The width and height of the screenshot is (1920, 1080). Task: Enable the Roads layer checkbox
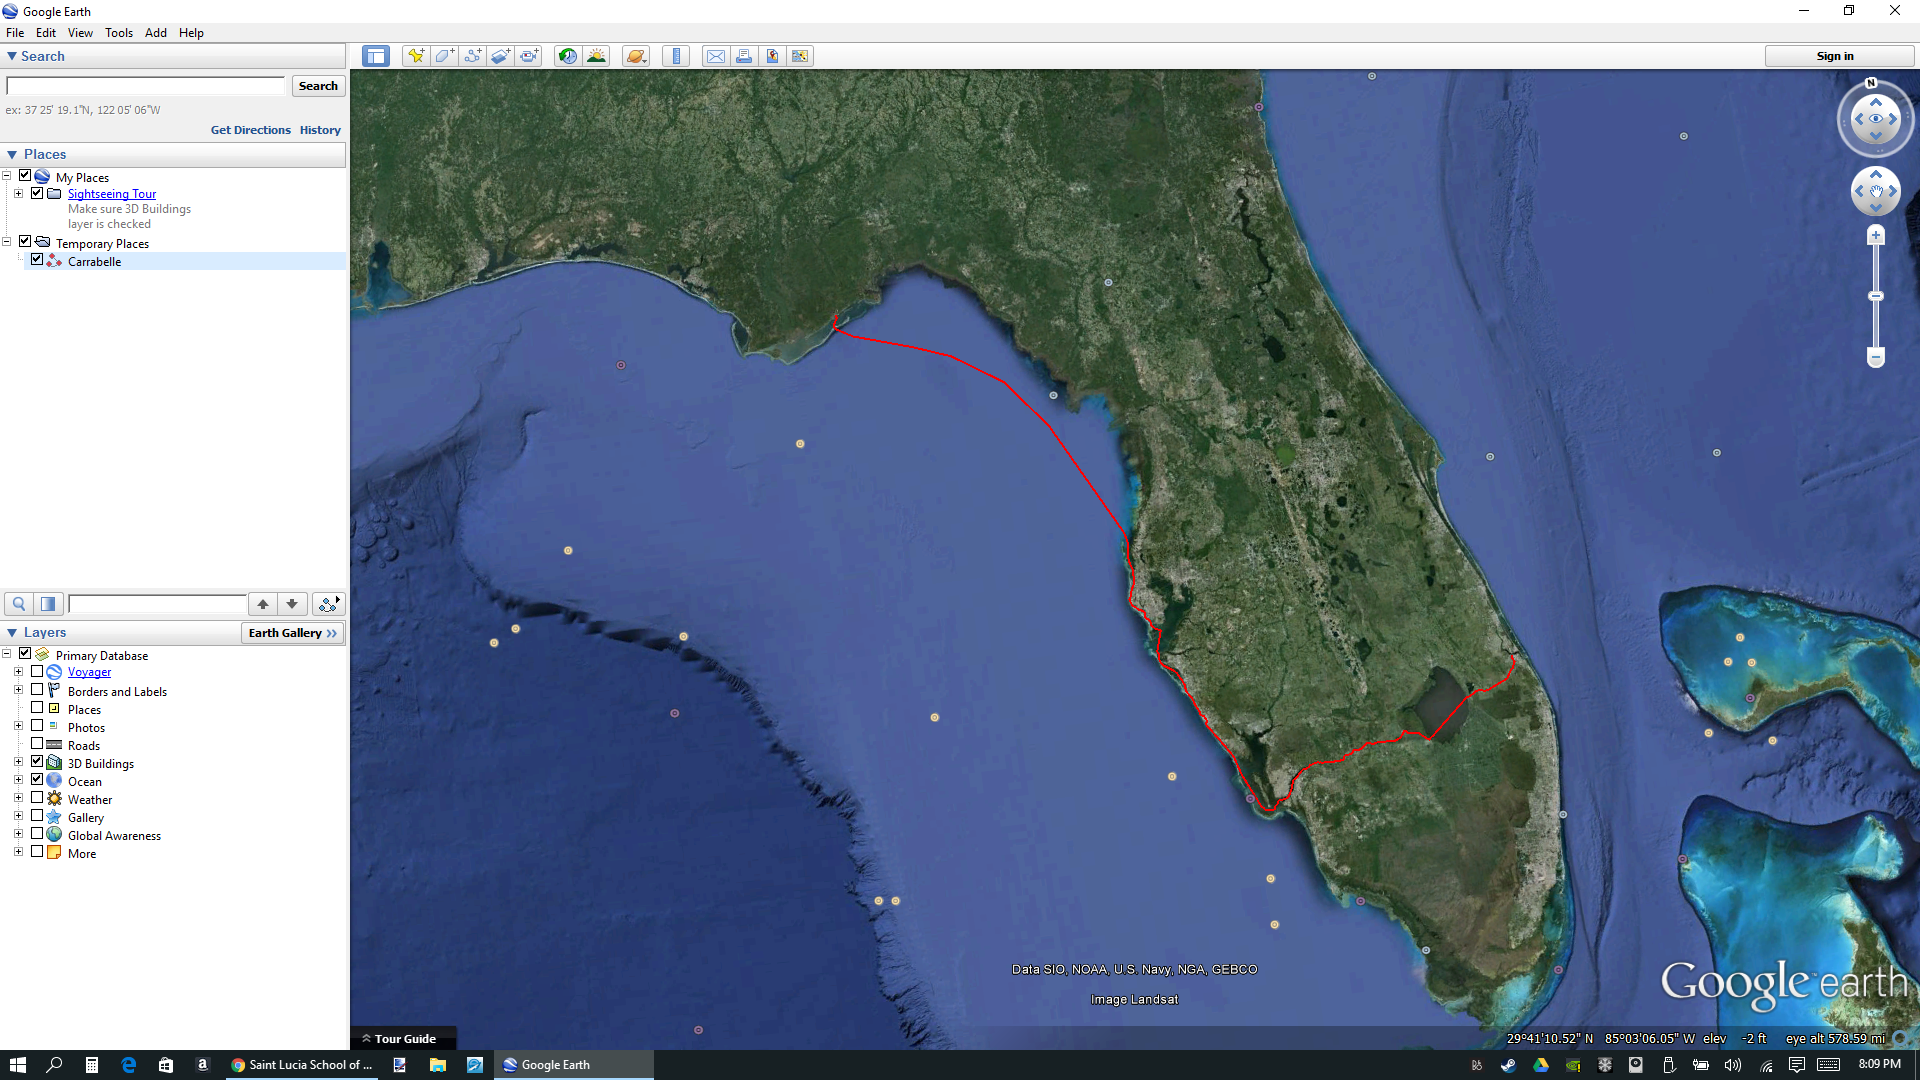tap(37, 744)
